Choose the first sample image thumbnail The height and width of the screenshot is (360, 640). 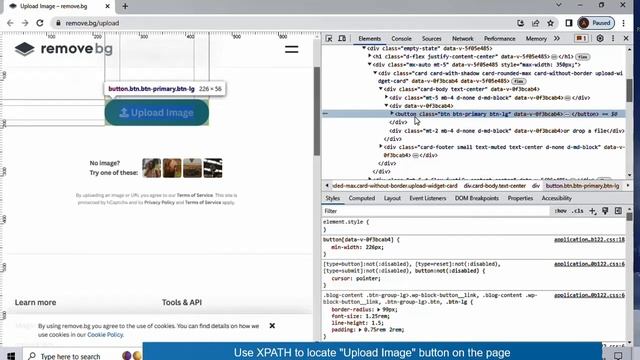[x=151, y=168]
